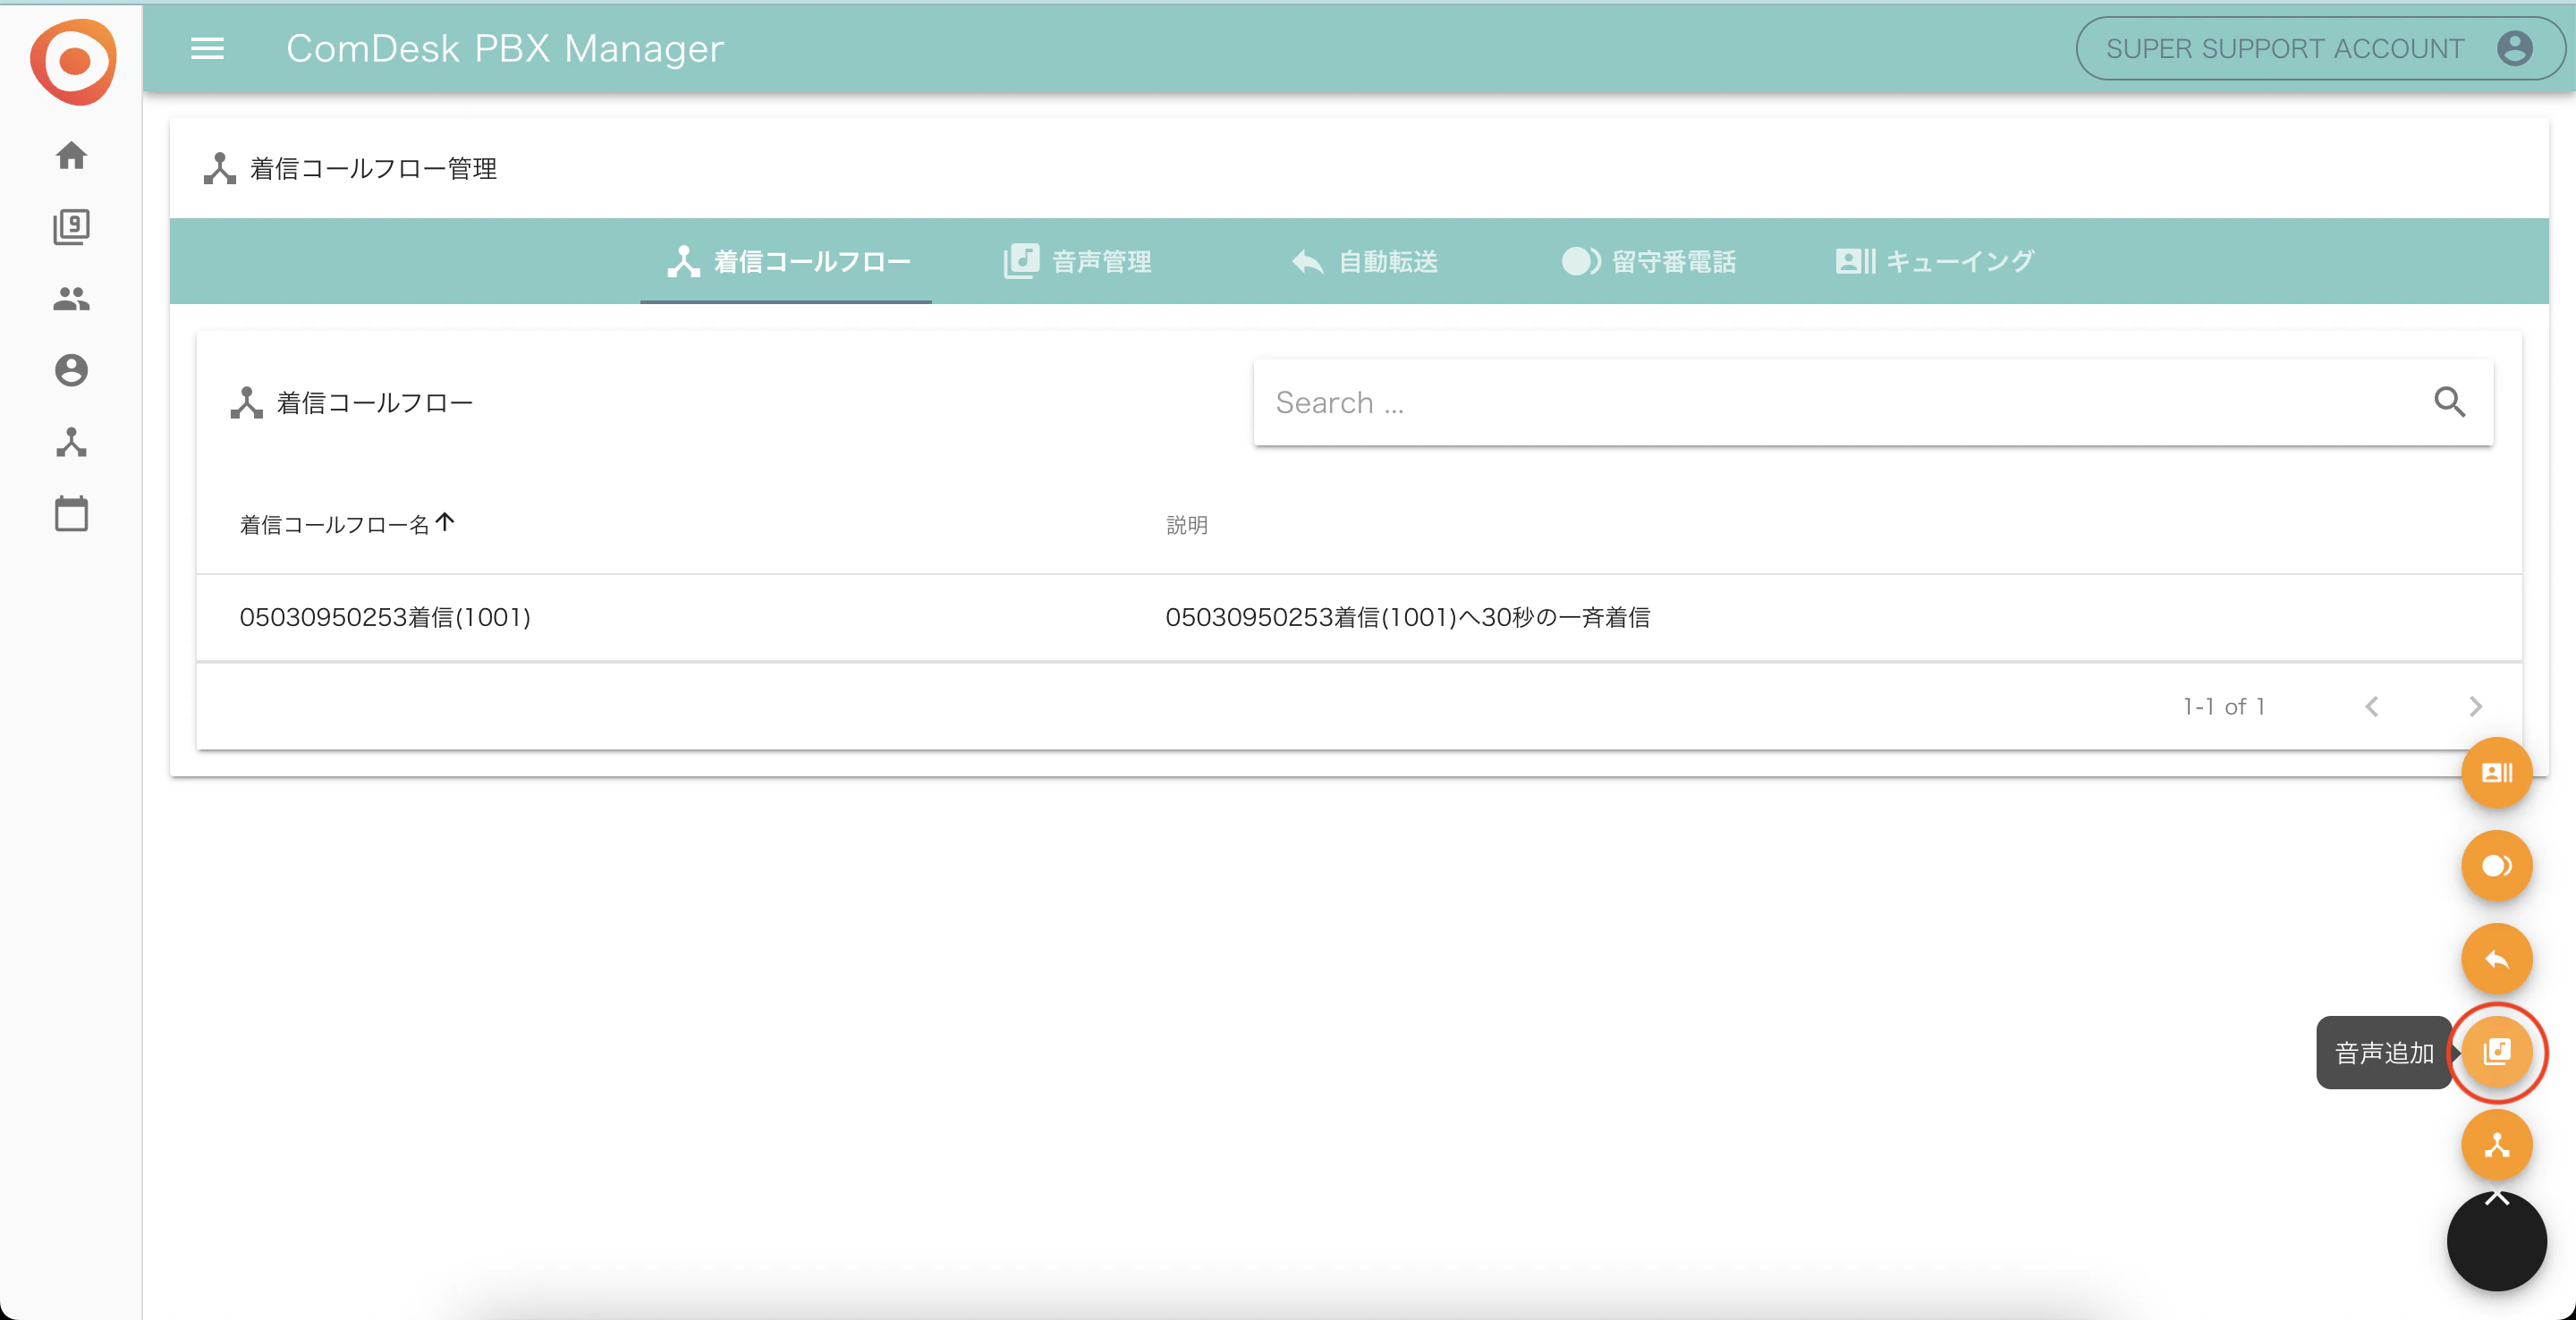The height and width of the screenshot is (1320, 2576).
Task: Click the SUPER SUPPORT ACCOUNT button
Action: 2320,48
